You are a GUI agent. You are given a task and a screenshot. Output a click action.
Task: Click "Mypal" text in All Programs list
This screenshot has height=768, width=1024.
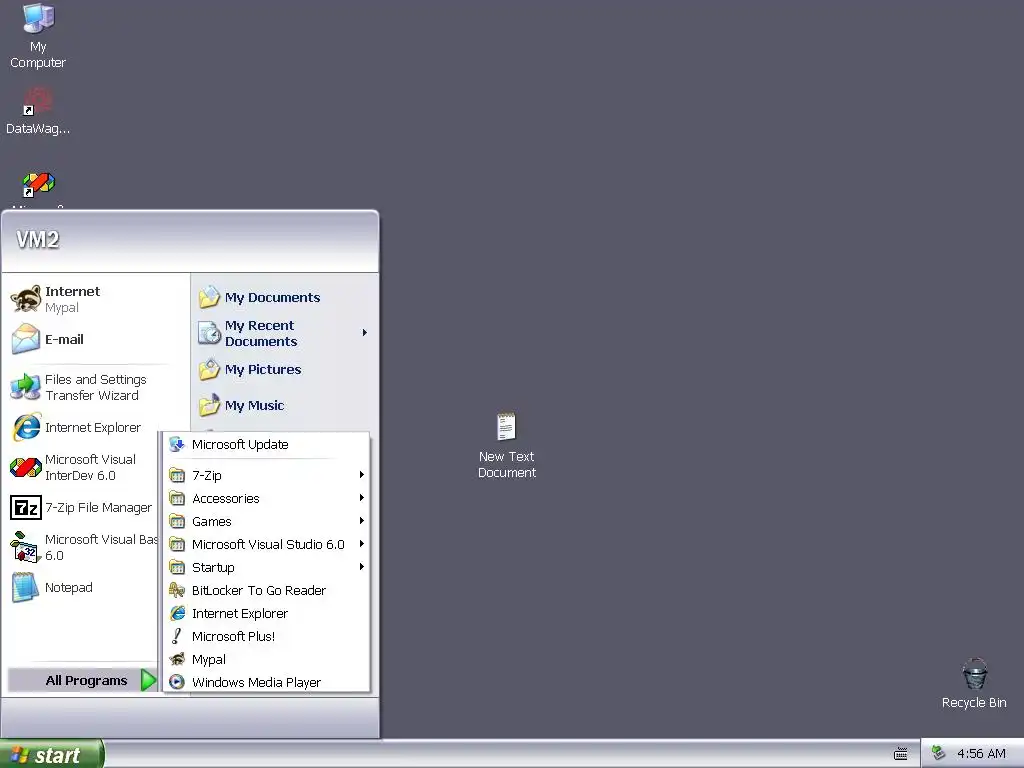(x=208, y=660)
